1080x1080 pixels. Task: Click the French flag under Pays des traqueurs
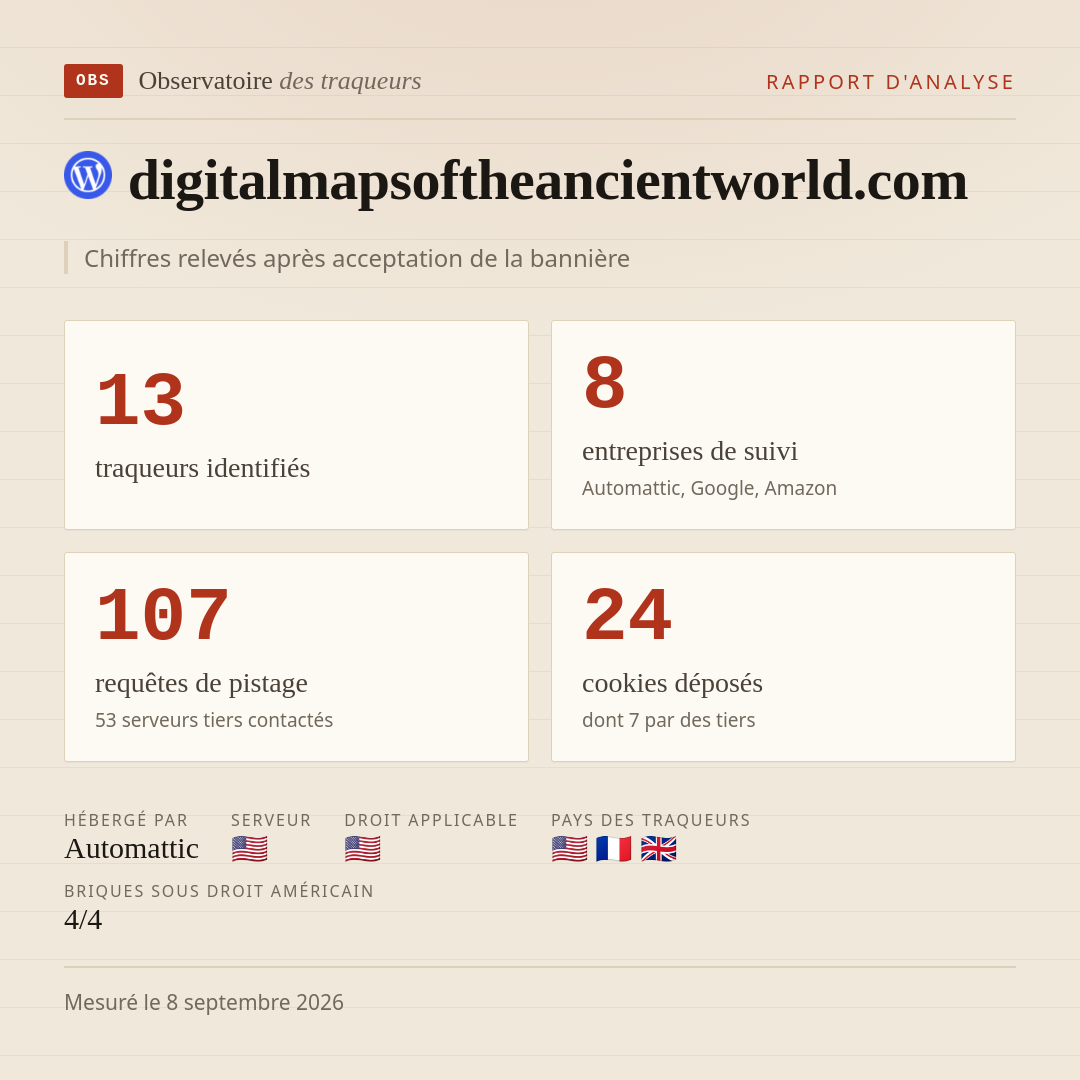(x=614, y=849)
